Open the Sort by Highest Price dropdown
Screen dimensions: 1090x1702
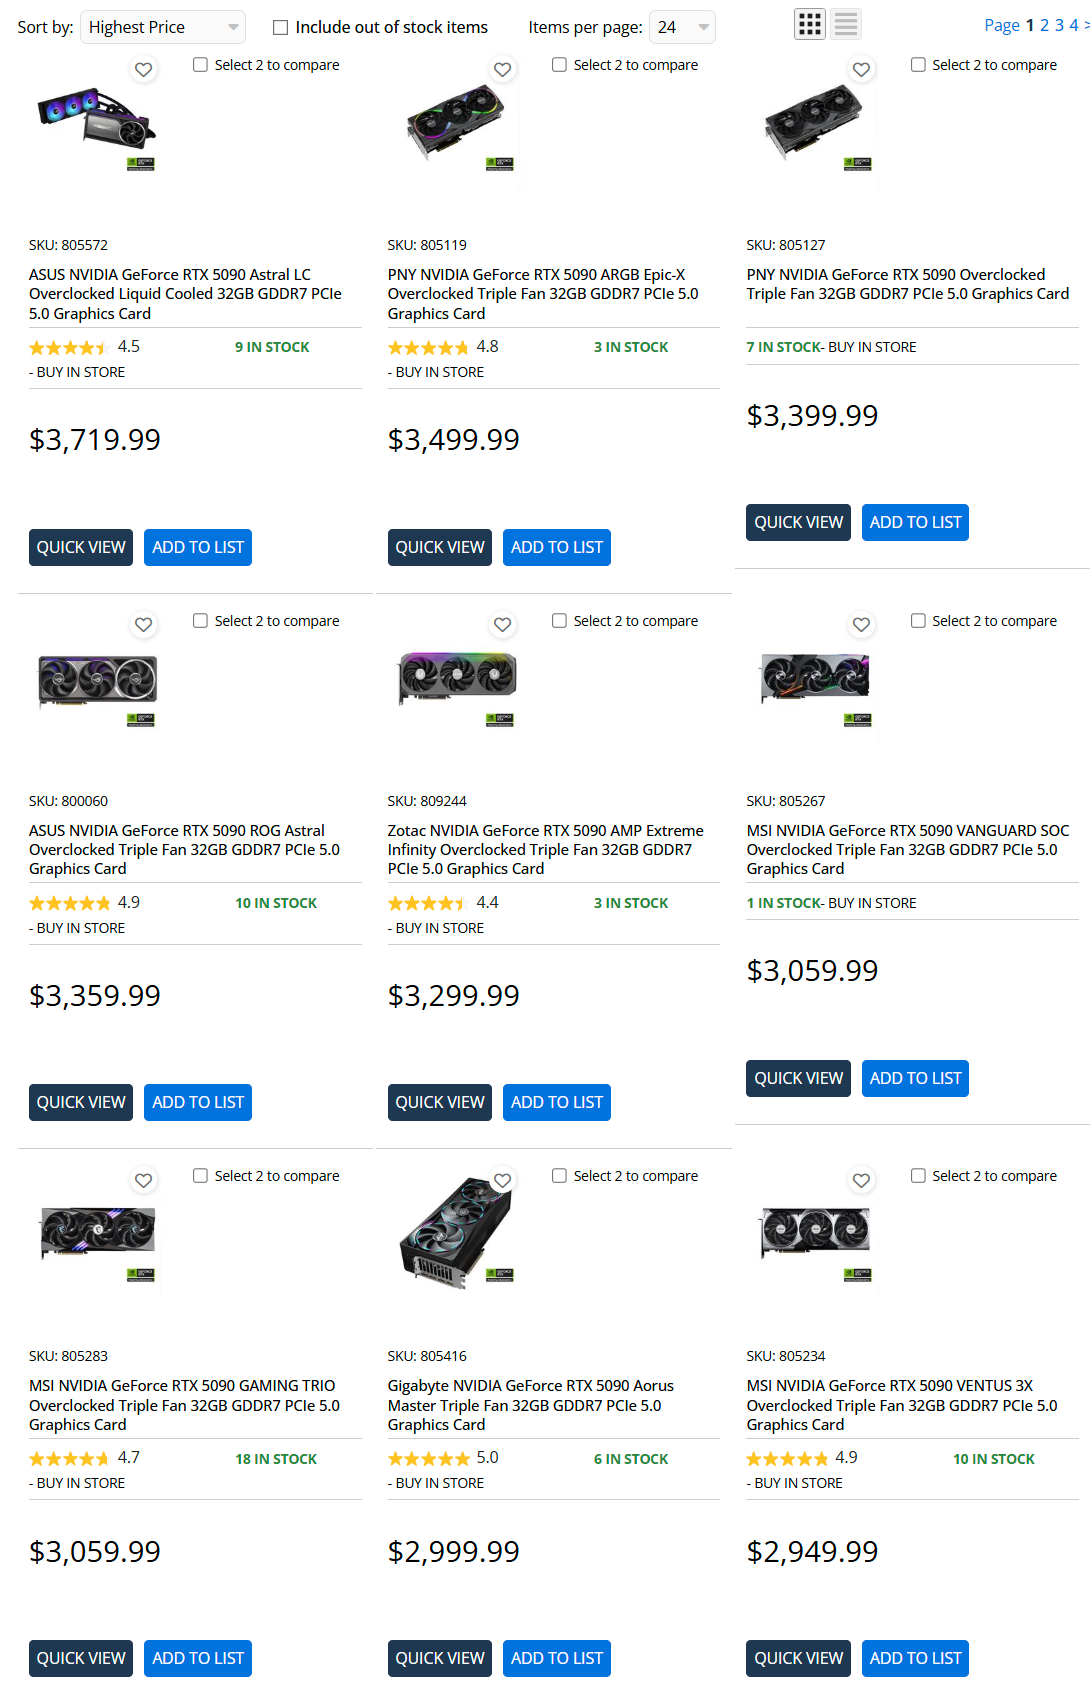pos(162,27)
